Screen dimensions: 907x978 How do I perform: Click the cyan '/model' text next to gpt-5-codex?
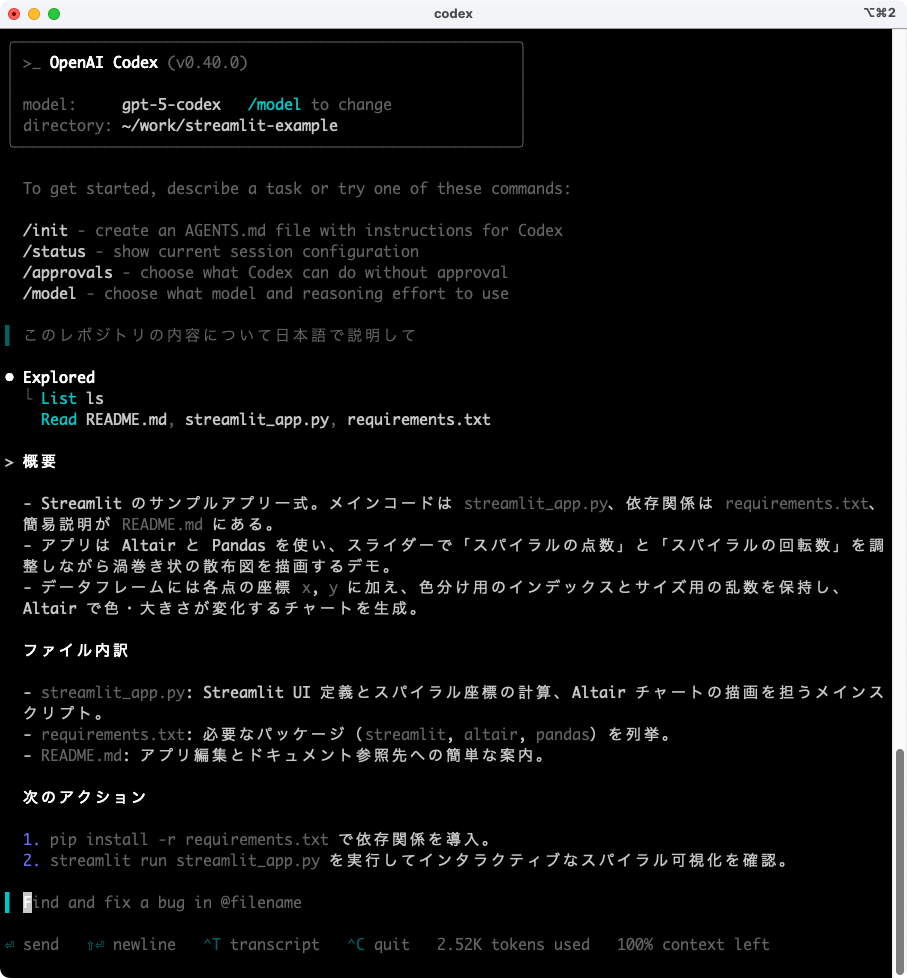coord(274,105)
